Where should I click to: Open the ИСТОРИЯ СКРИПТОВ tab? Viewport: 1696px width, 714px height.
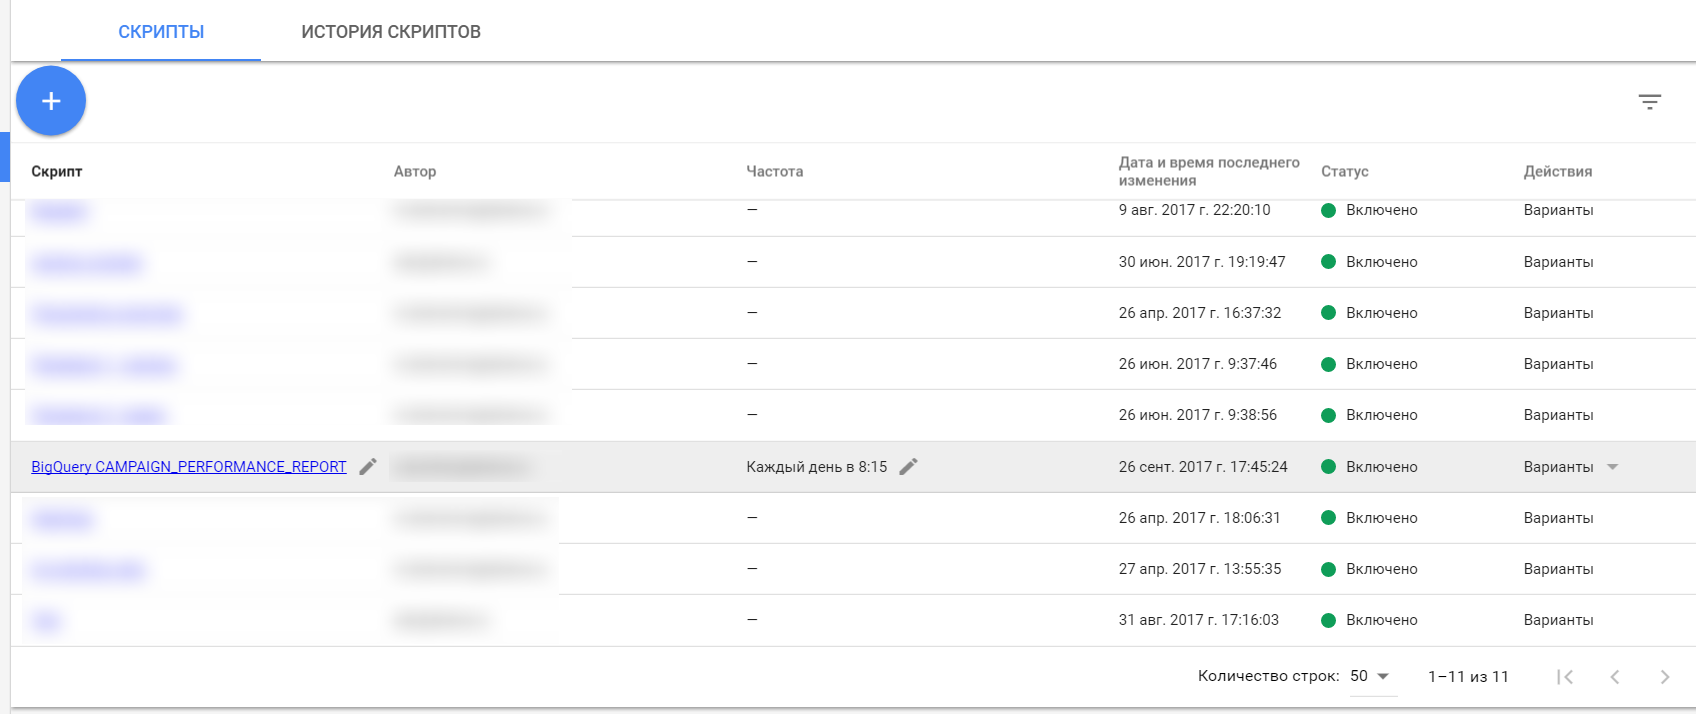[391, 32]
